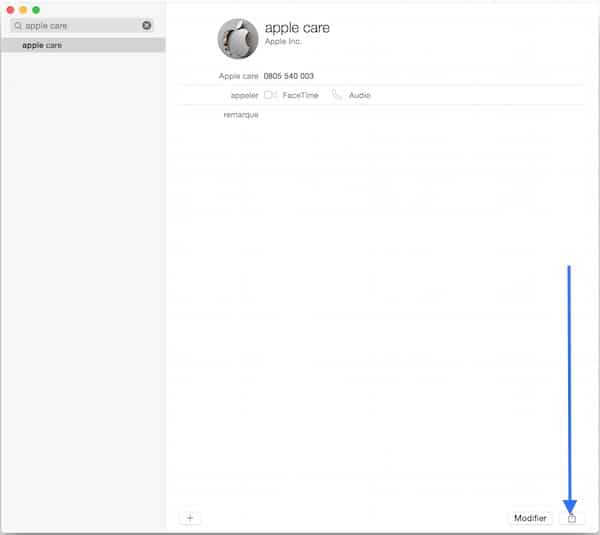Start a FaceTime video call via the camera icon
This screenshot has width=600, height=535.
(271, 95)
